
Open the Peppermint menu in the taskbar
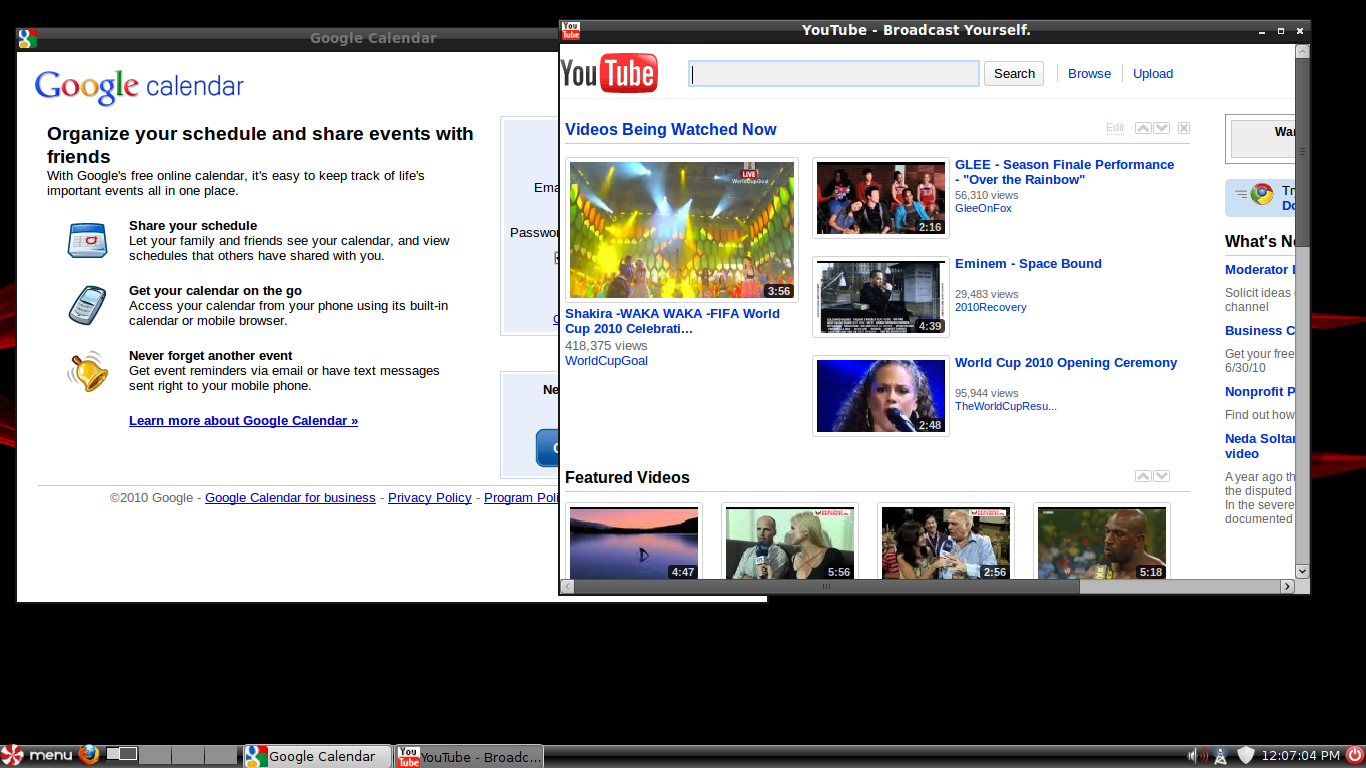pos(37,755)
